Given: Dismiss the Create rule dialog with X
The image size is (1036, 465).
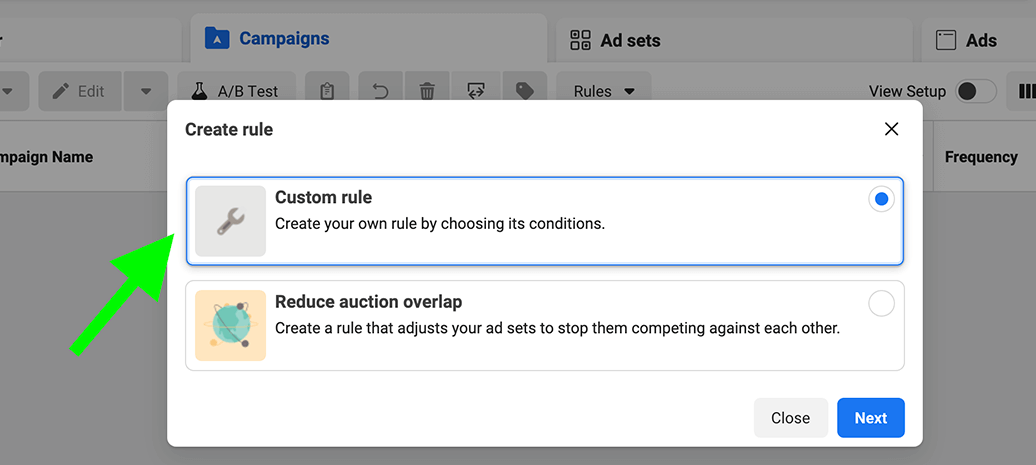Looking at the screenshot, I should pos(891,129).
